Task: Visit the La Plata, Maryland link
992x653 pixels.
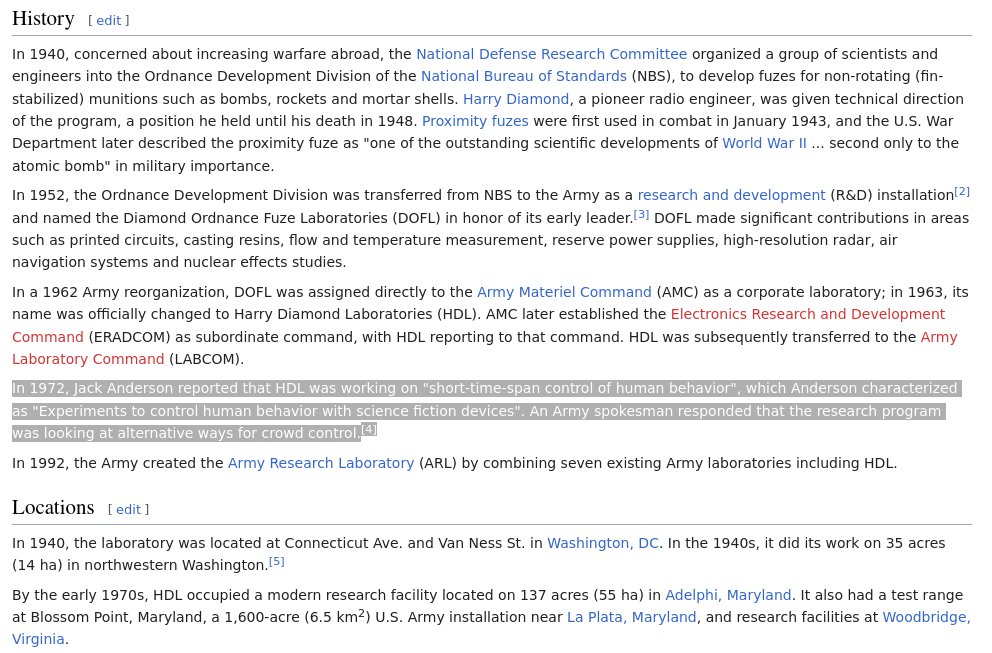Action: (631, 617)
